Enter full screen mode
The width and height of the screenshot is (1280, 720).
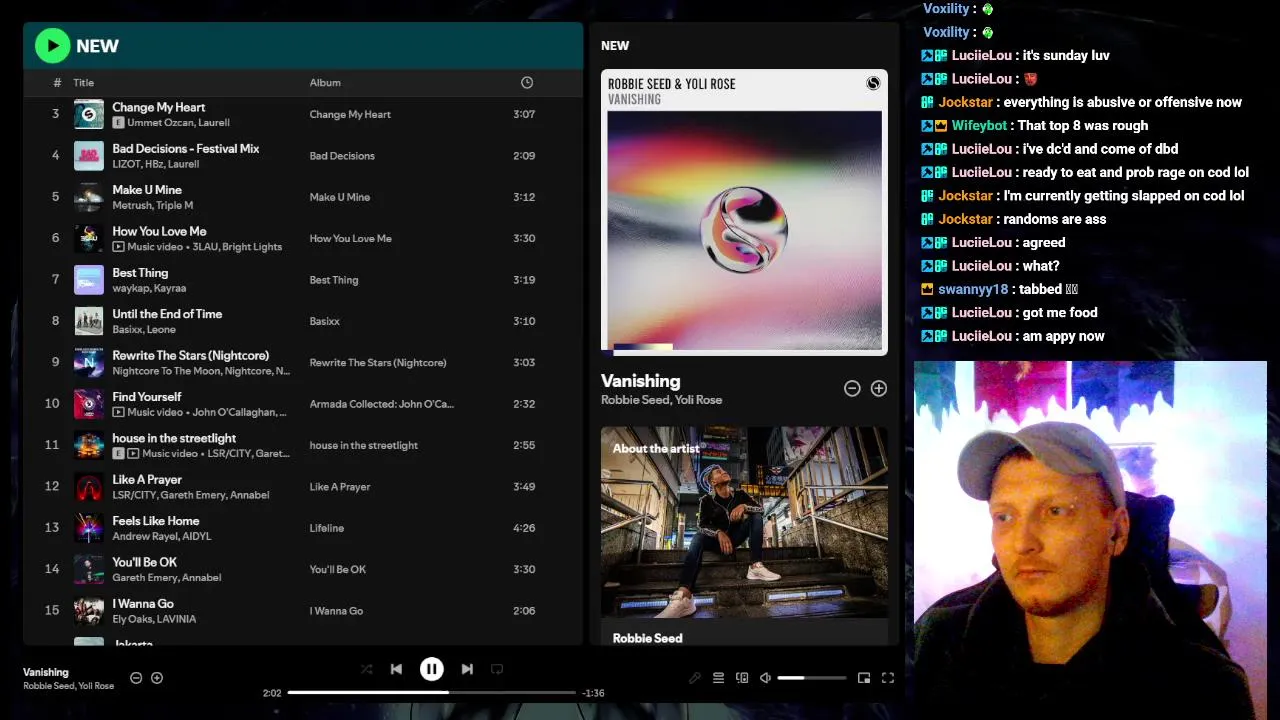tap(887, 678)
